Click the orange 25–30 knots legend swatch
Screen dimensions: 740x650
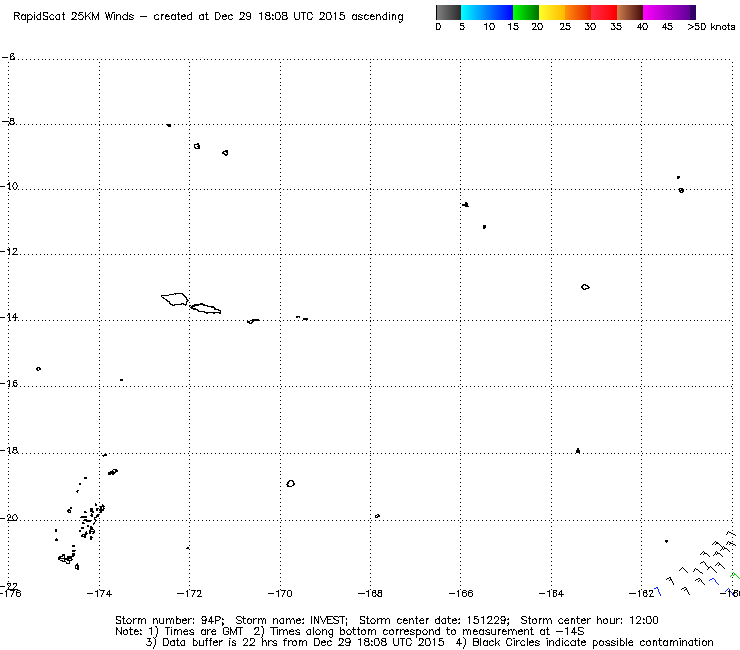pyautogui.click(x=578, y=12)
